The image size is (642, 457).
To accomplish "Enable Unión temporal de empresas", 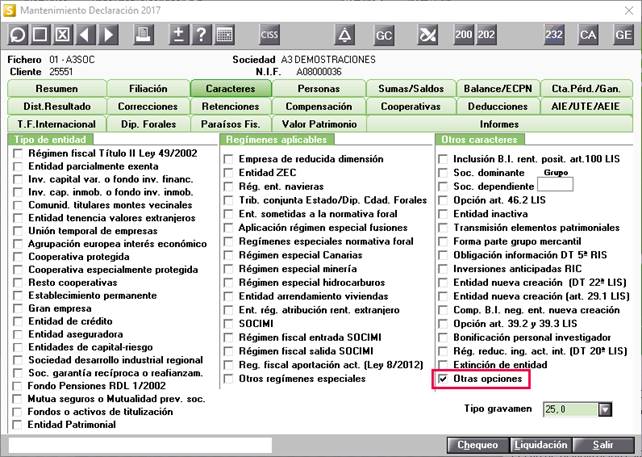I will [18, 231].
